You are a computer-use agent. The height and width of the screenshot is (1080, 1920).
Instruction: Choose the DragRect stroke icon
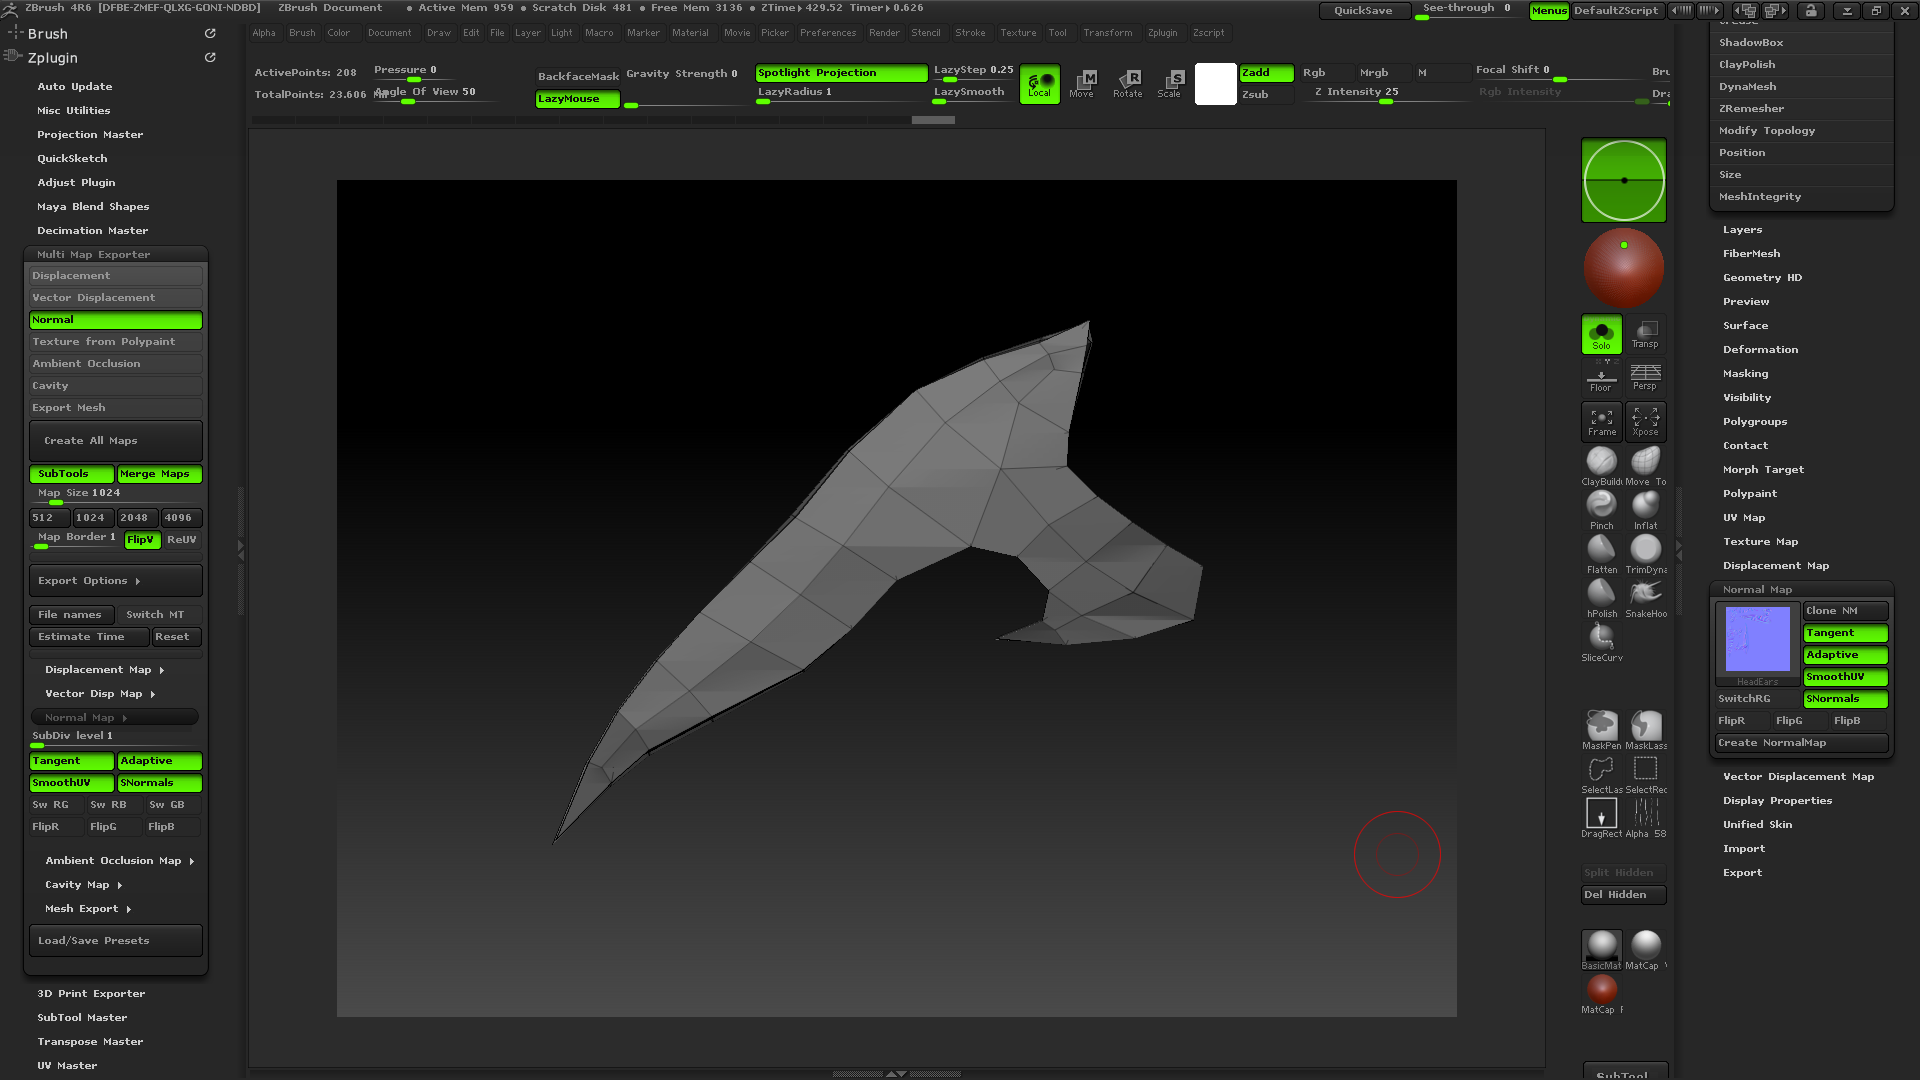1601,817
